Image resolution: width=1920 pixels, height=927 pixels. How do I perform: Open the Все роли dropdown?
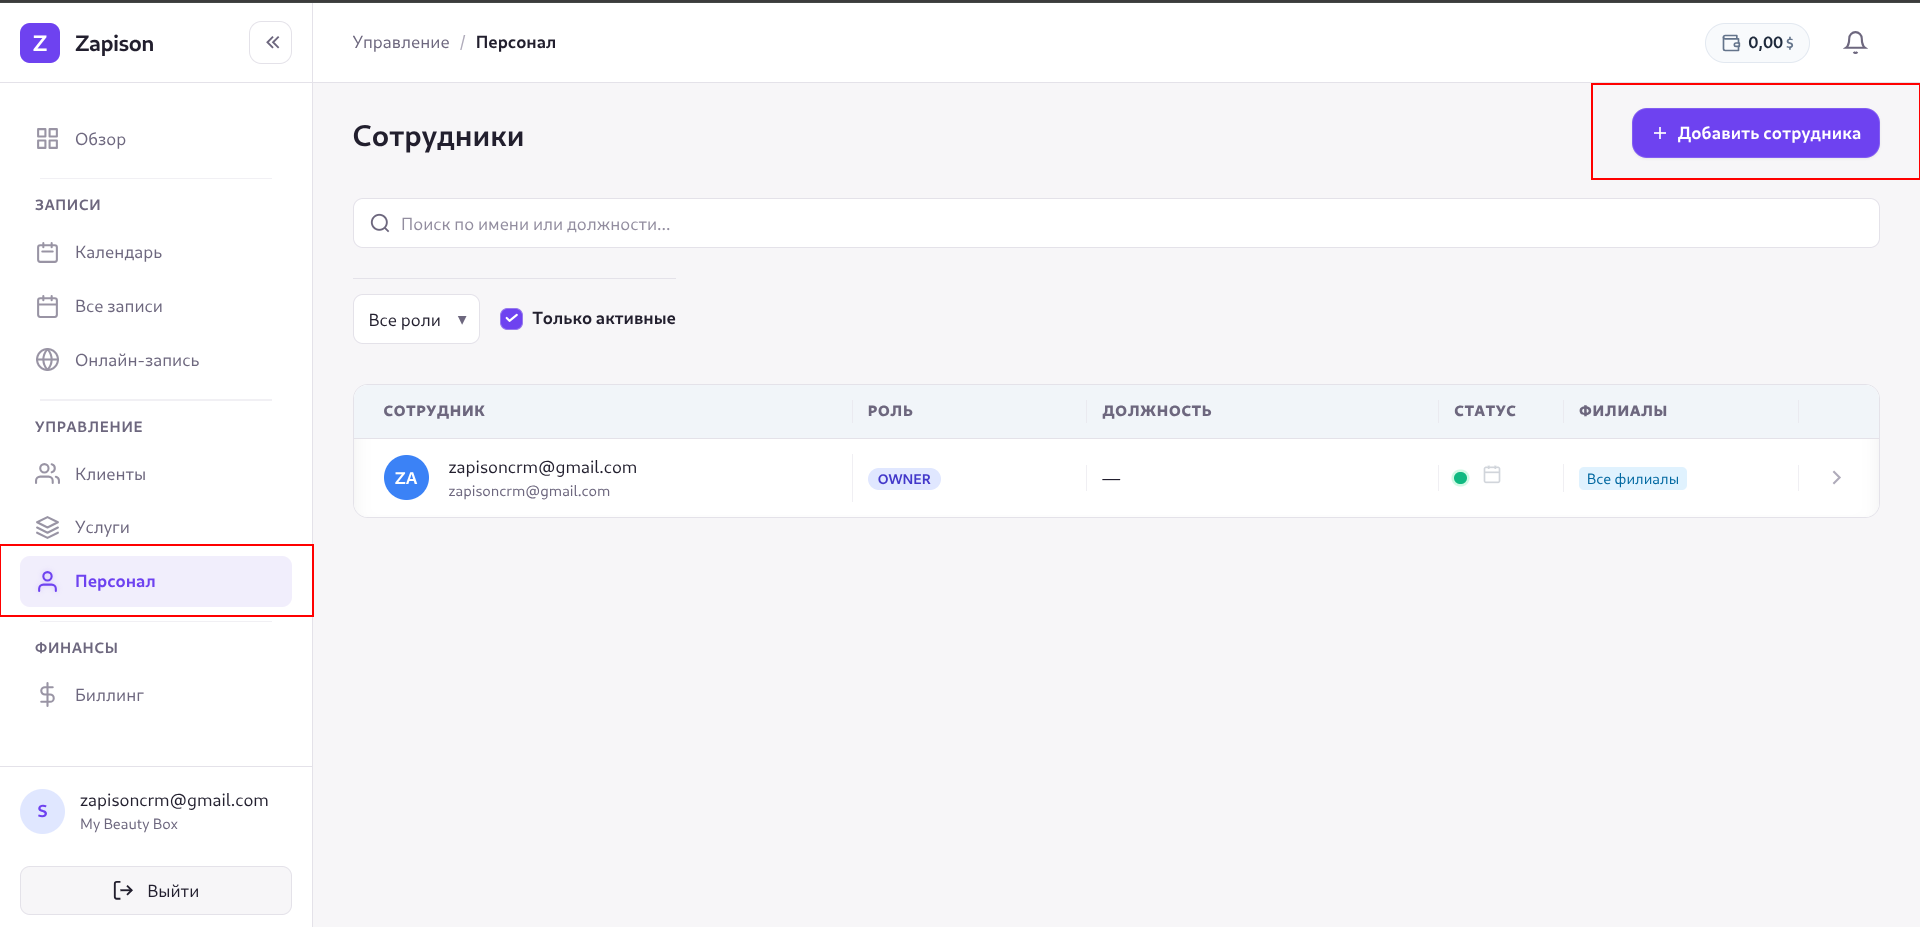click(x=416, y=320)
